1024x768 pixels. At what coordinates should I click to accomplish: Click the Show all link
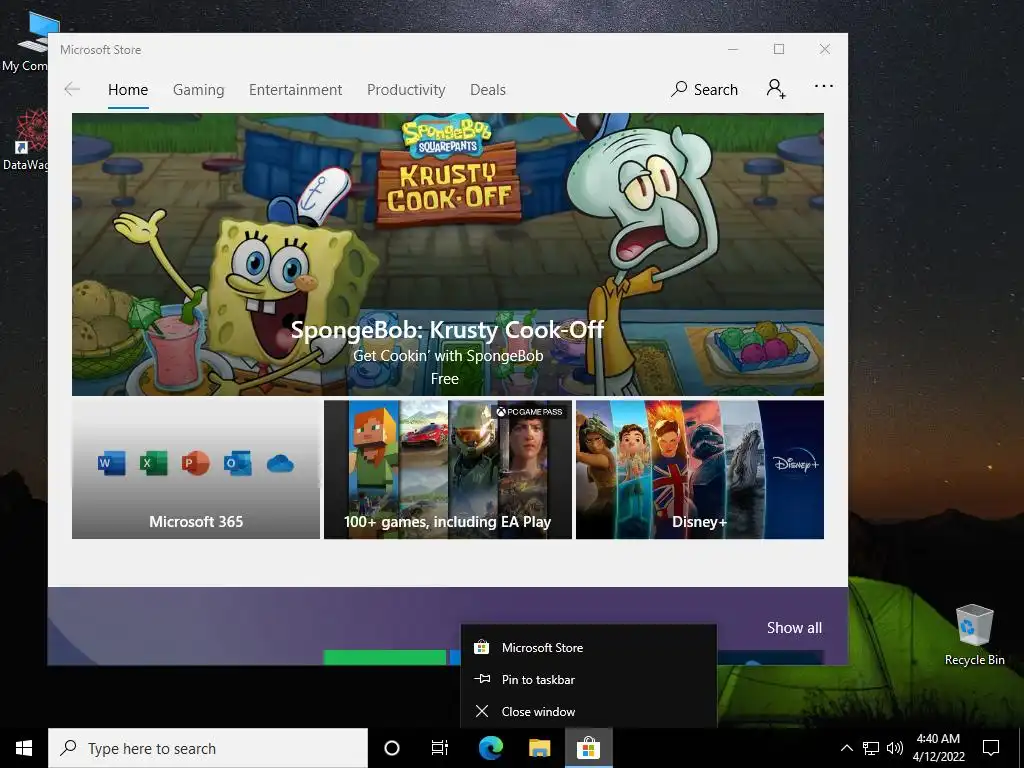click(x=794, y=628)
